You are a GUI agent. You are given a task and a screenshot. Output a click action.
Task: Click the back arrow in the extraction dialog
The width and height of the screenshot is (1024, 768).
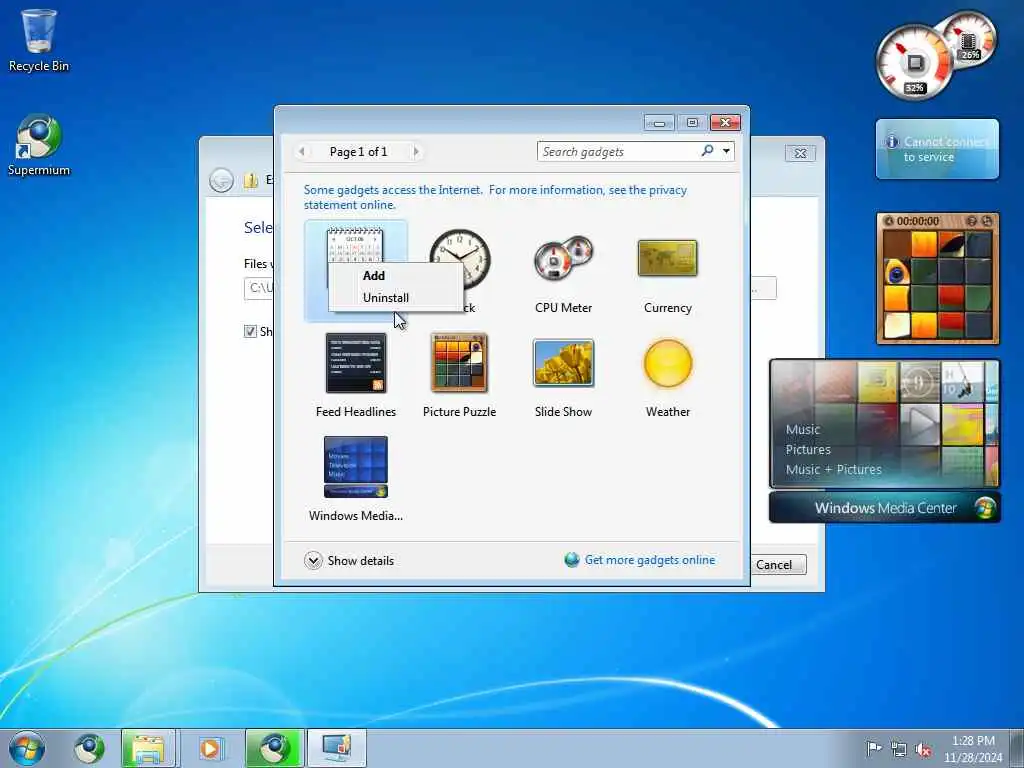point(221,180)
